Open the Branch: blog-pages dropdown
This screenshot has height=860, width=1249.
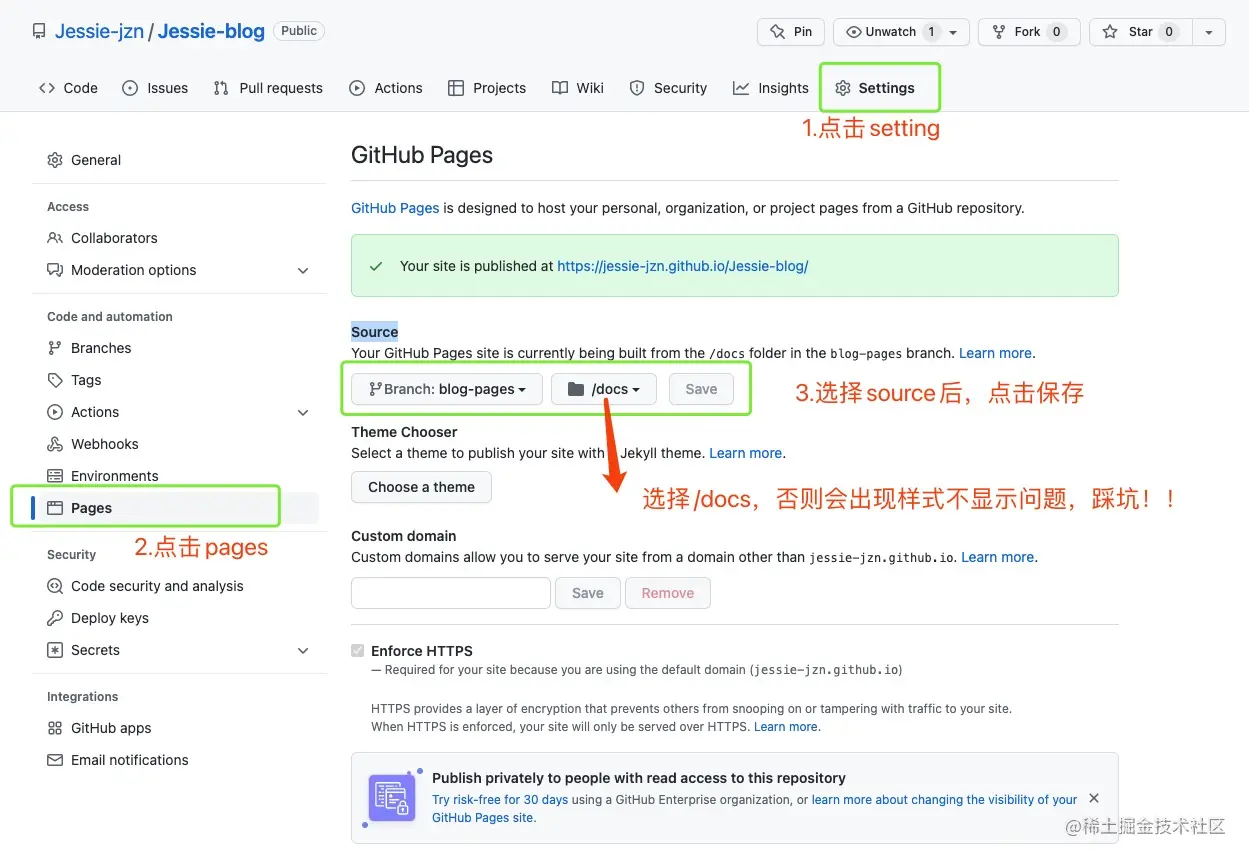click(x=447, y=389)
